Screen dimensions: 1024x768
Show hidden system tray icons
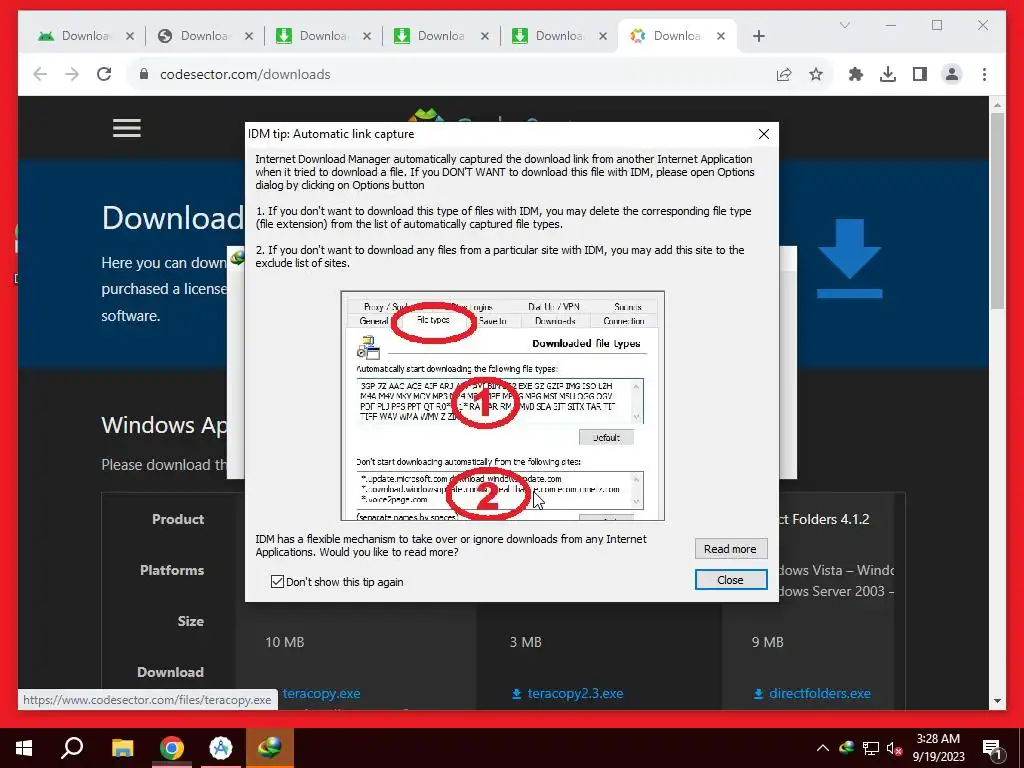tap(823, 748)
